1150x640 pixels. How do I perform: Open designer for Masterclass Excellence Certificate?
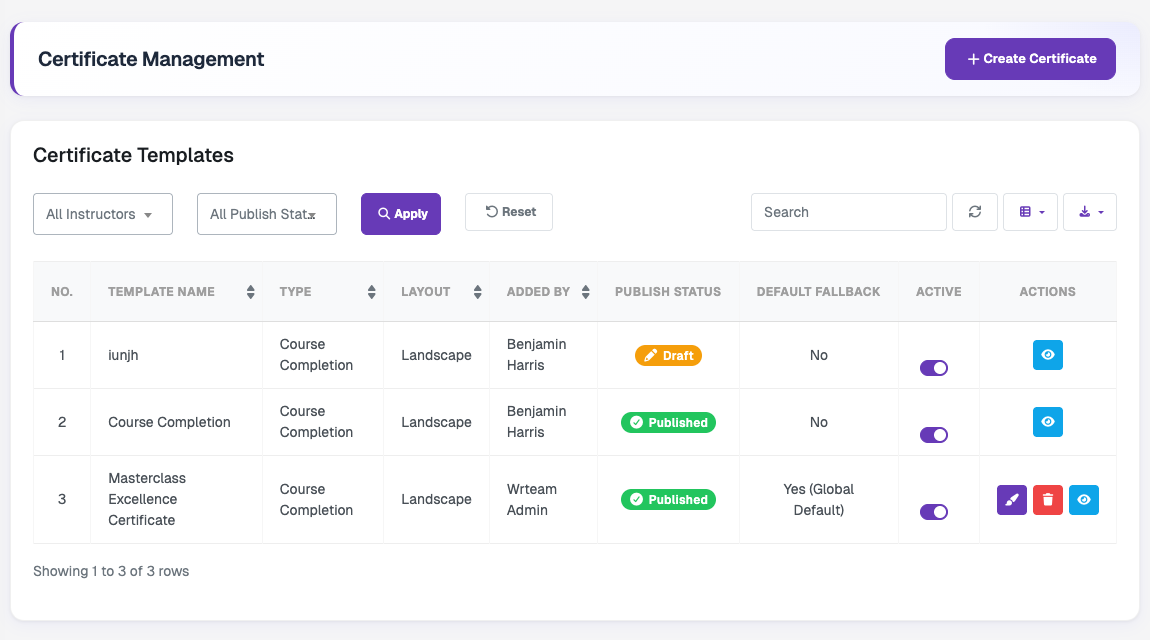coord(1011,500)
